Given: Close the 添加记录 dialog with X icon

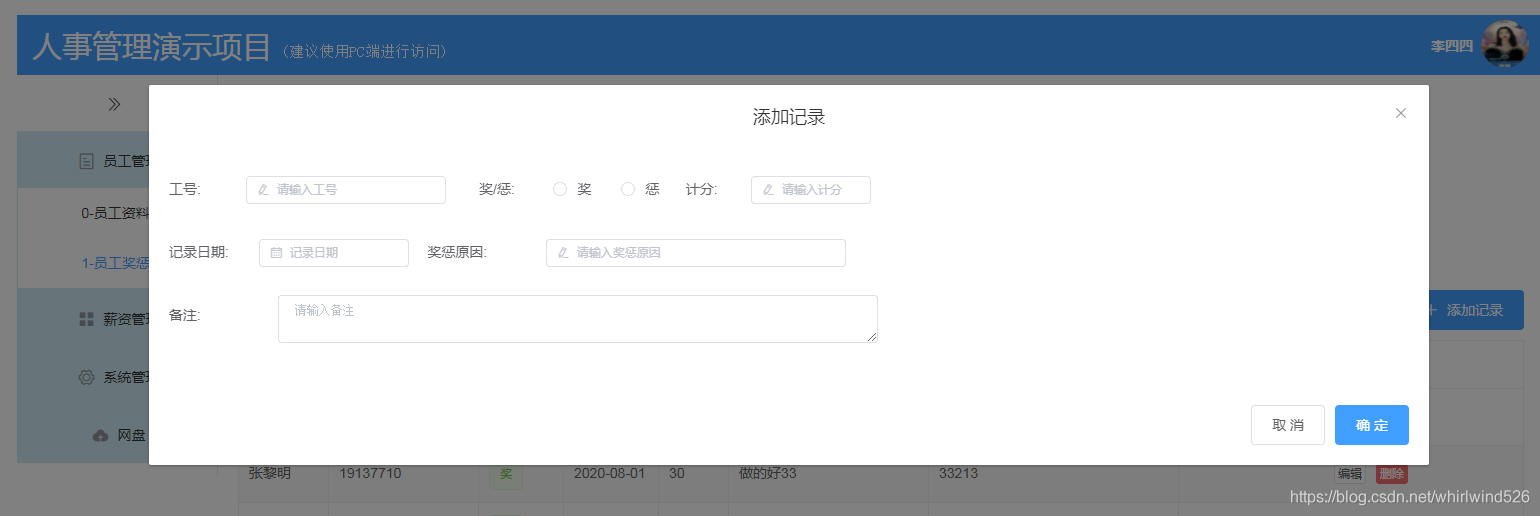Looking at the screenshot, I should [x=1400, y=113].
